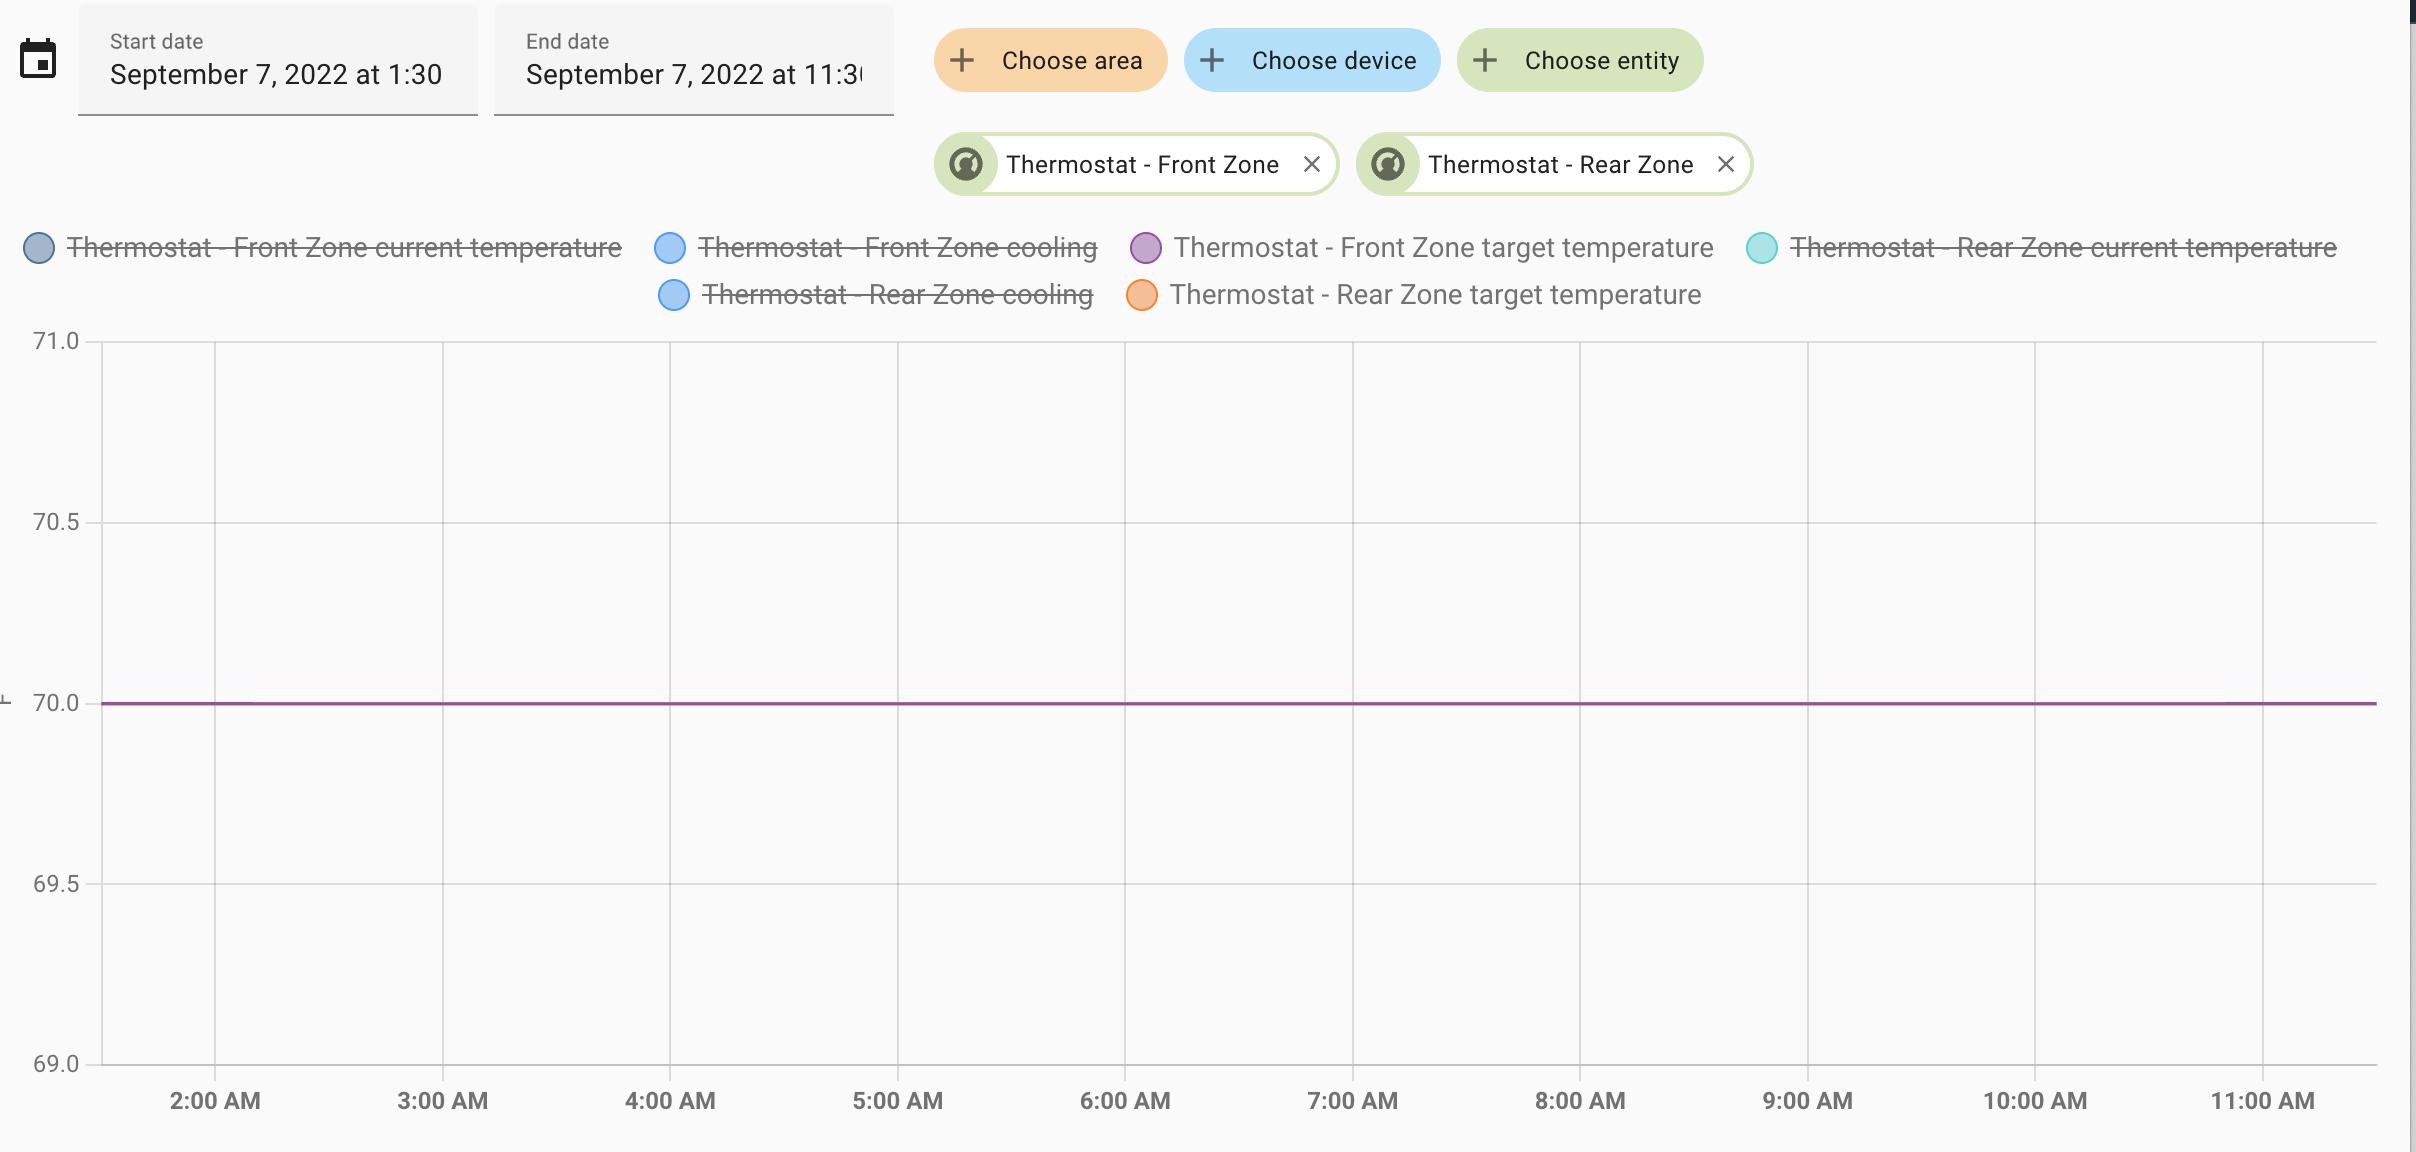Click the Front Zone chip thermostat icon
This screenshot has height=1152, width=2416.
[x=966, y=164]
